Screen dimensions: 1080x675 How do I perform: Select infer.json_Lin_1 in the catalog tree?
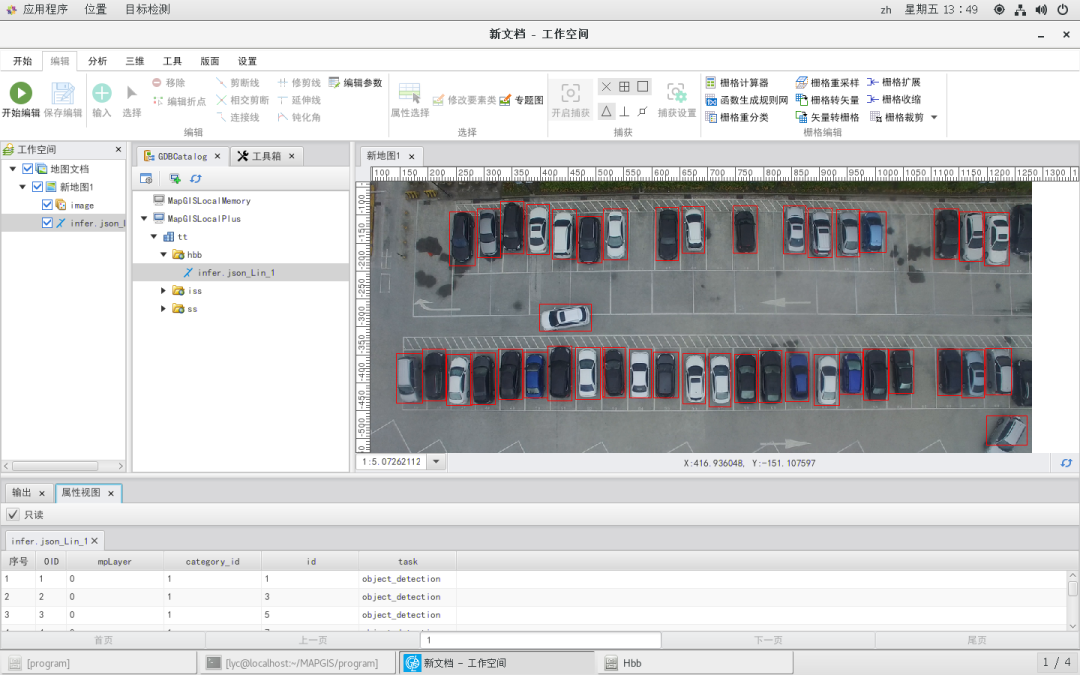tap(236, 273)
